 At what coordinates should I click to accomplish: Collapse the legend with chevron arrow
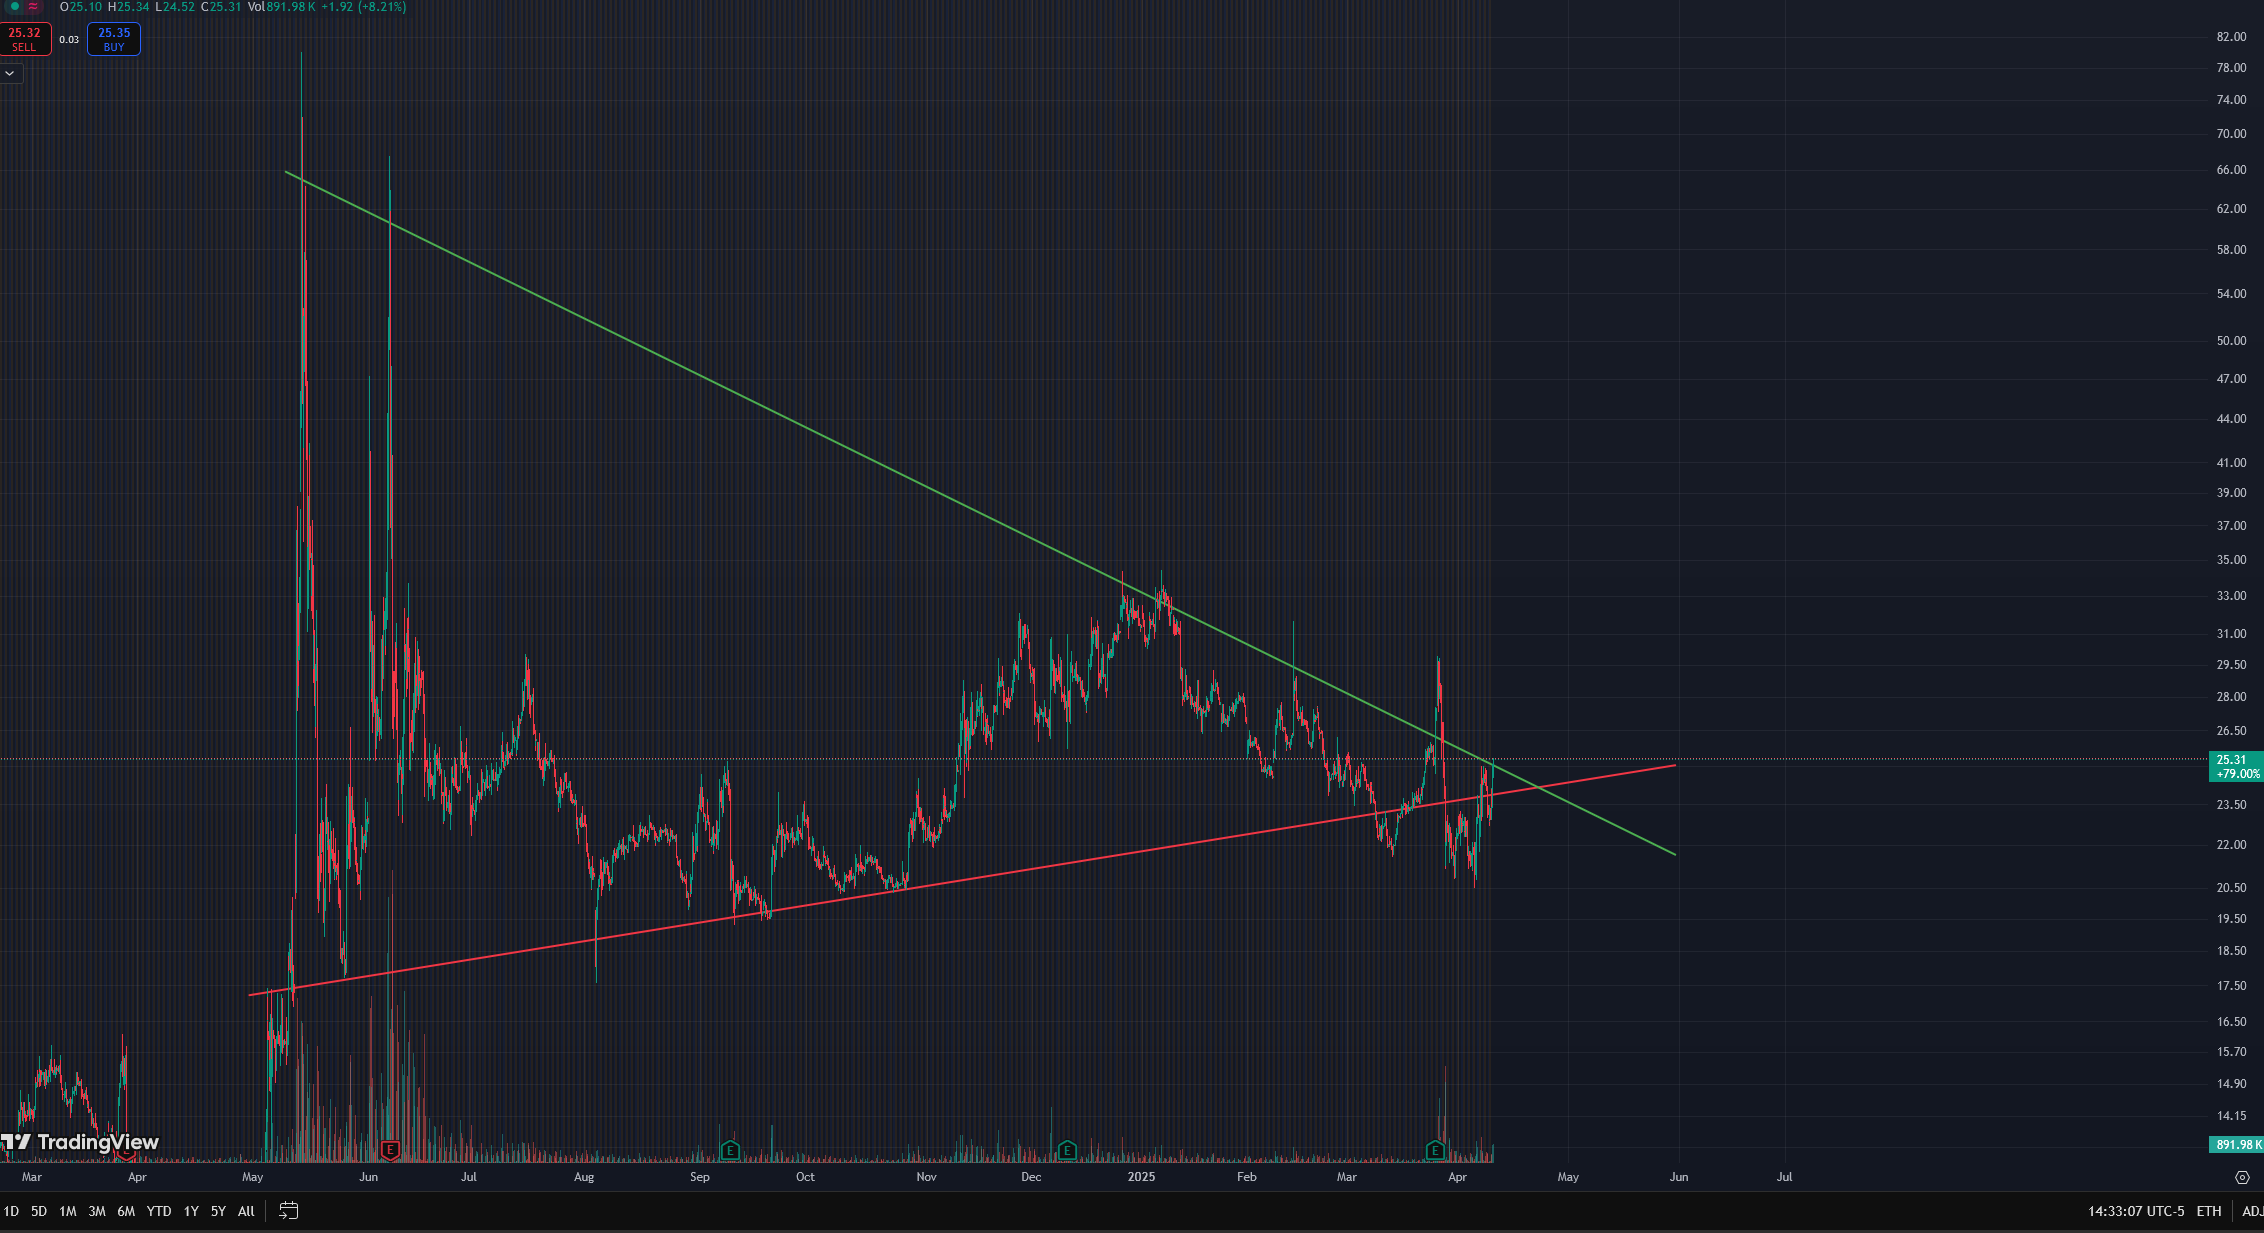pos(10,73)
